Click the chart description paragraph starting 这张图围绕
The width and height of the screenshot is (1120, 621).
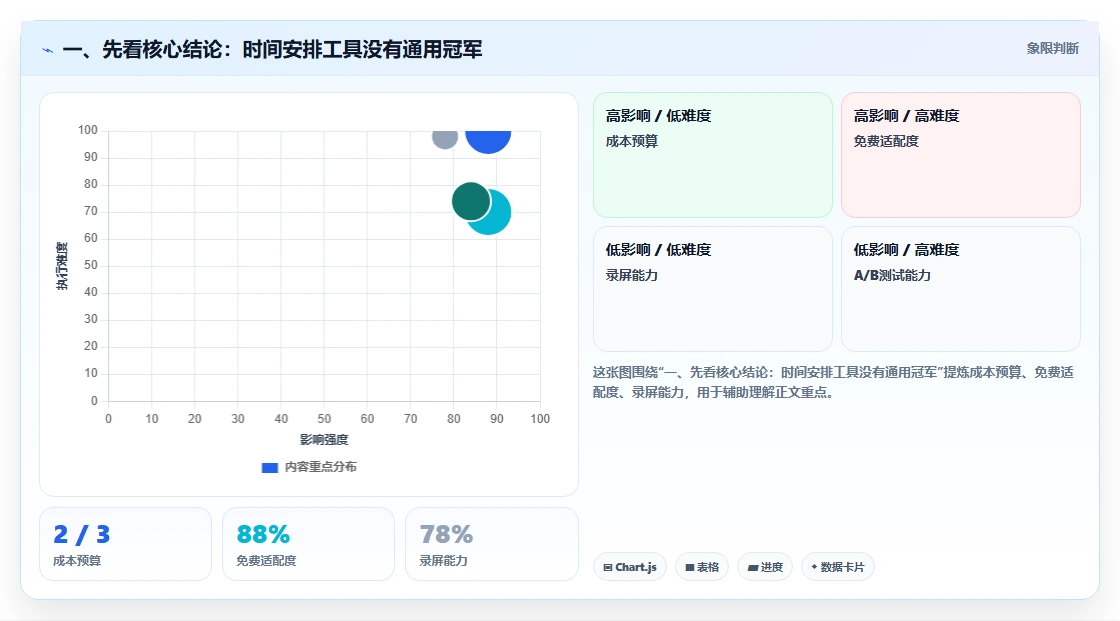(x=833, y=382)
